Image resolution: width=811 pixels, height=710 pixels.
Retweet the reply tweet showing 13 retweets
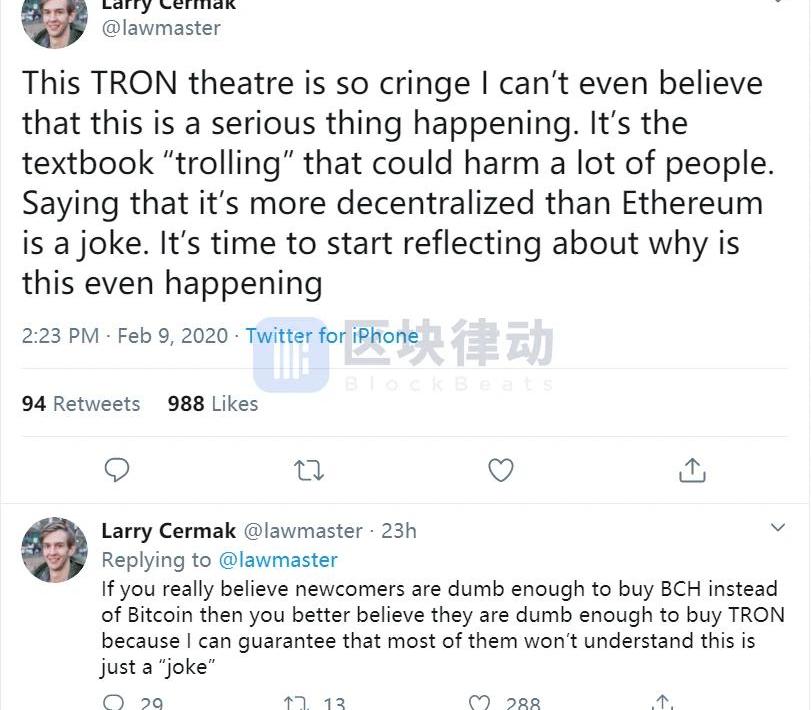295,702
